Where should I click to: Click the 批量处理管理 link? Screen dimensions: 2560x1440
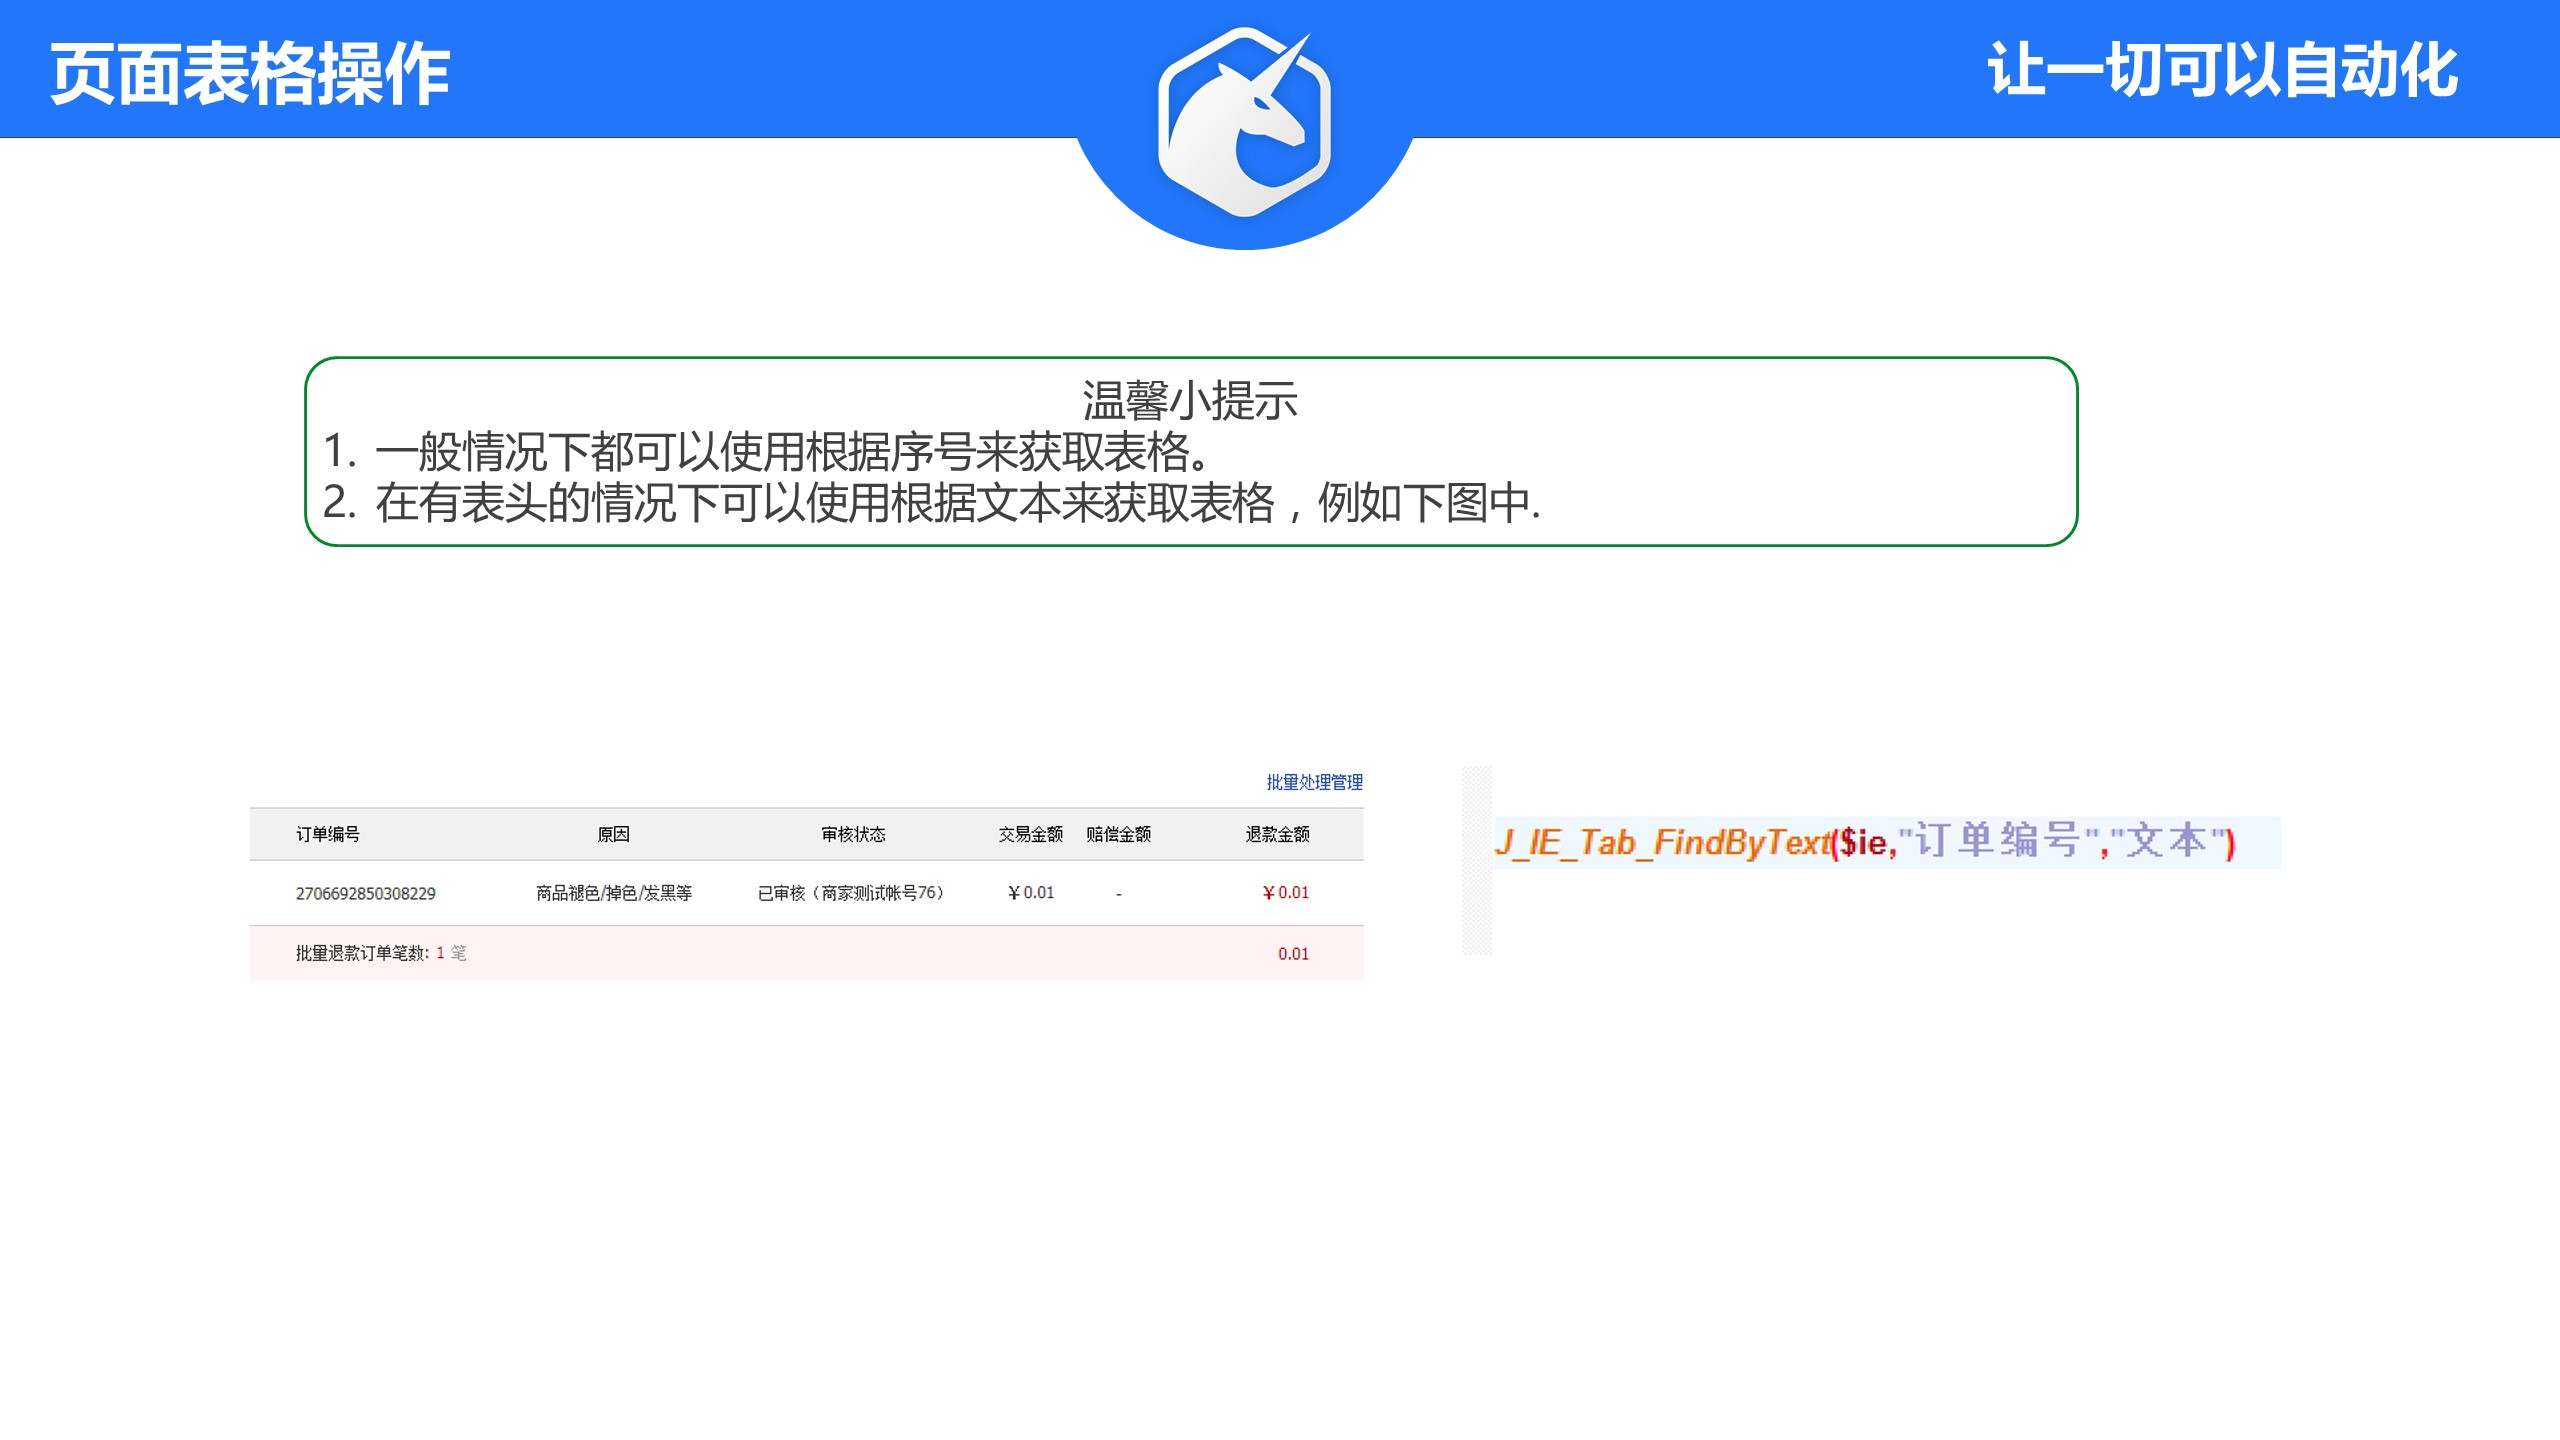click(x=1314, y=782)
